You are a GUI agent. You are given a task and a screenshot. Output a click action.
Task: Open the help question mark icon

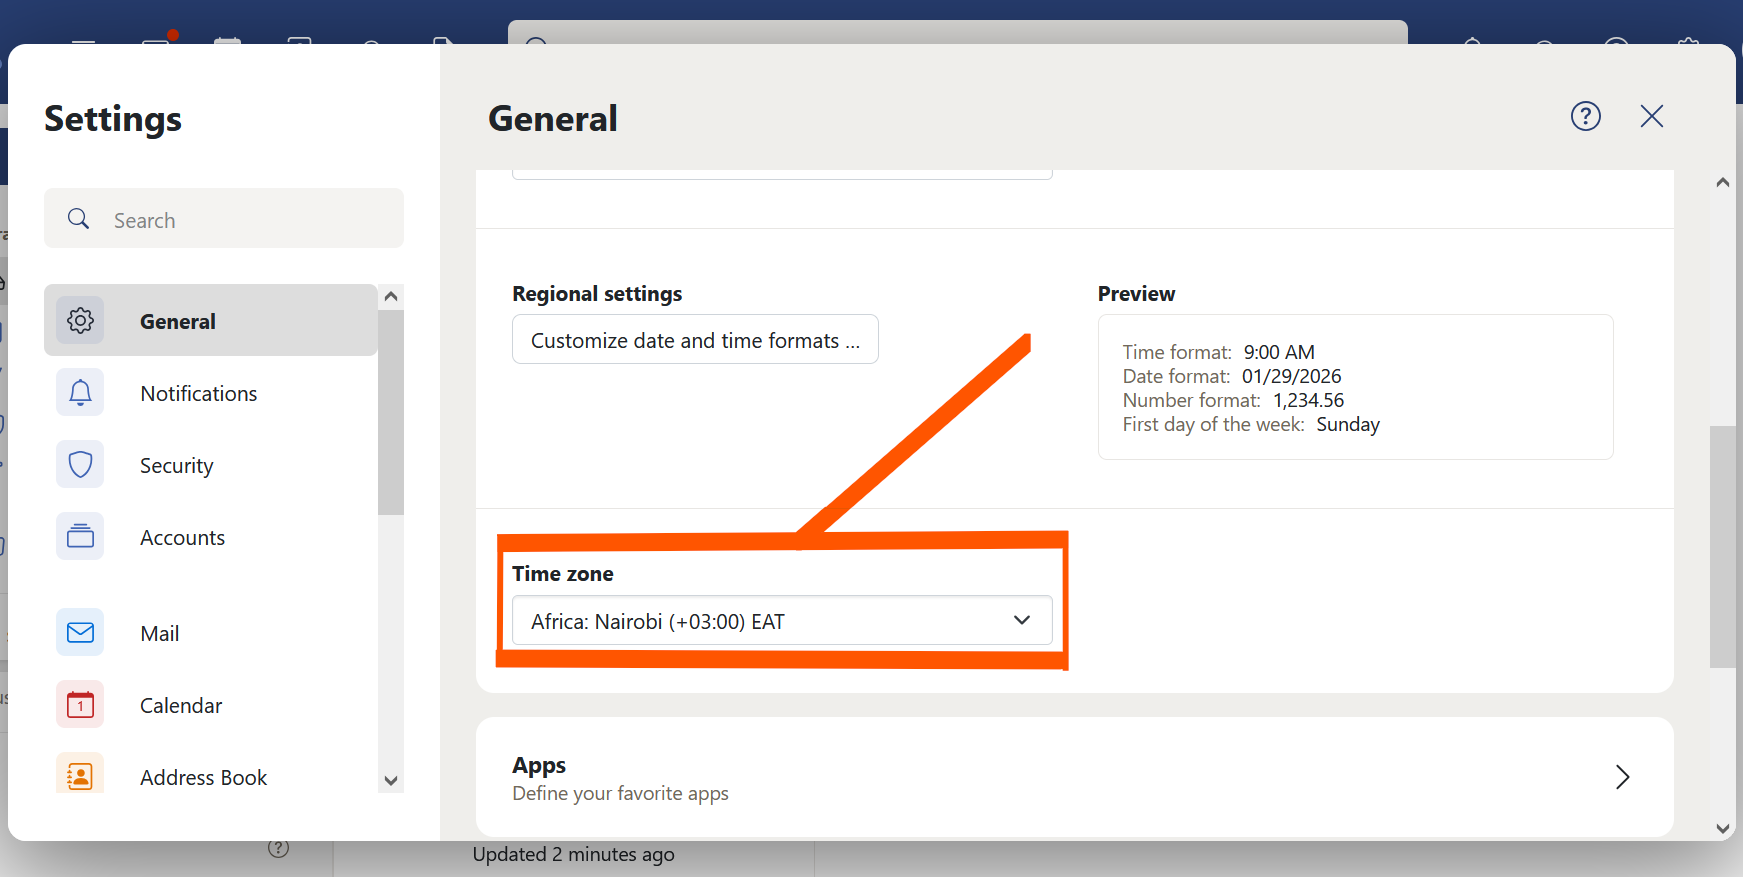tap(1586, 116)
